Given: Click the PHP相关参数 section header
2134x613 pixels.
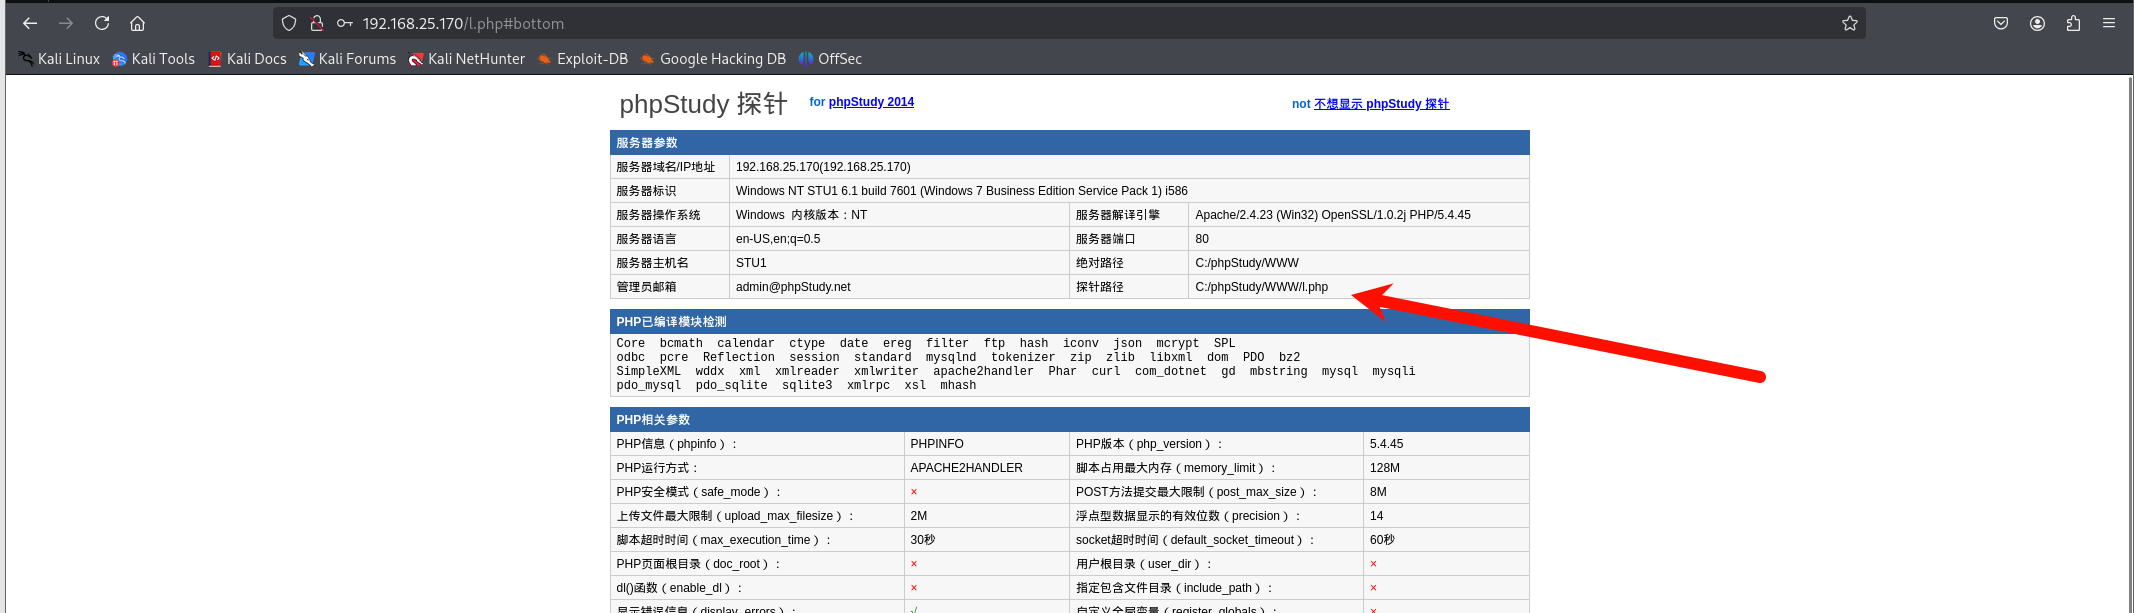Looking at the screenshot, I should [x=1070, y=420].
